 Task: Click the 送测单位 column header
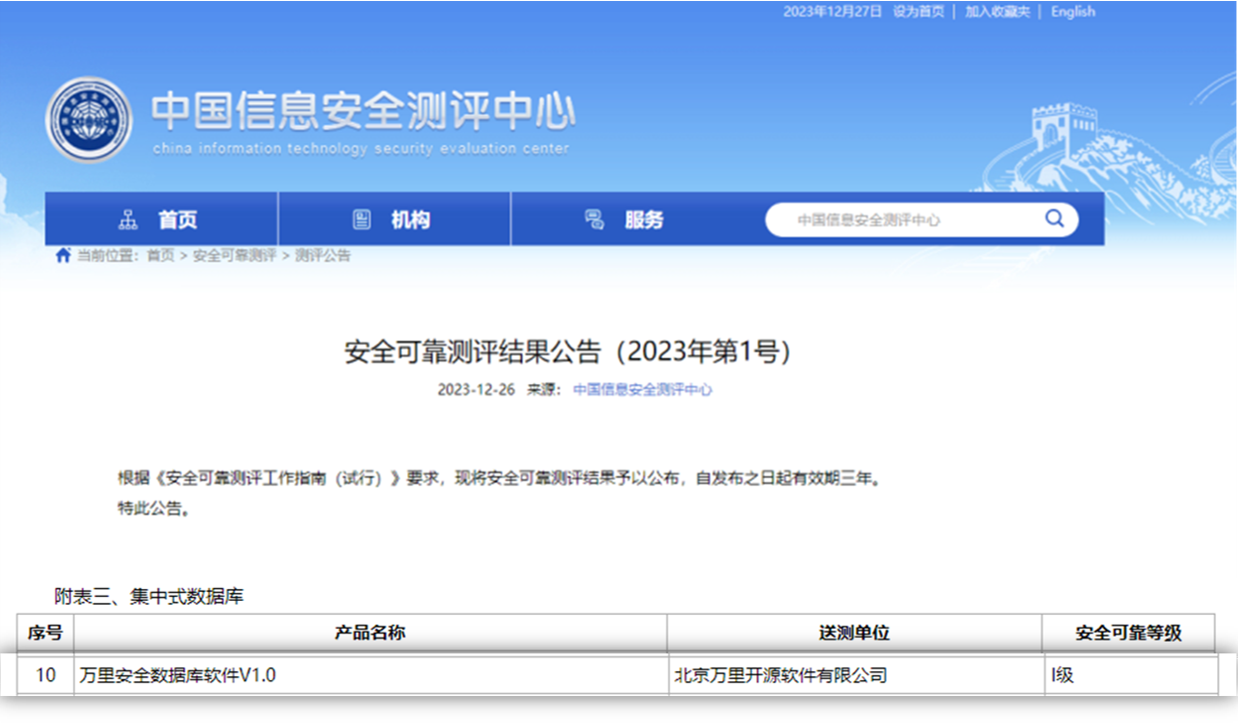(854, 633)
